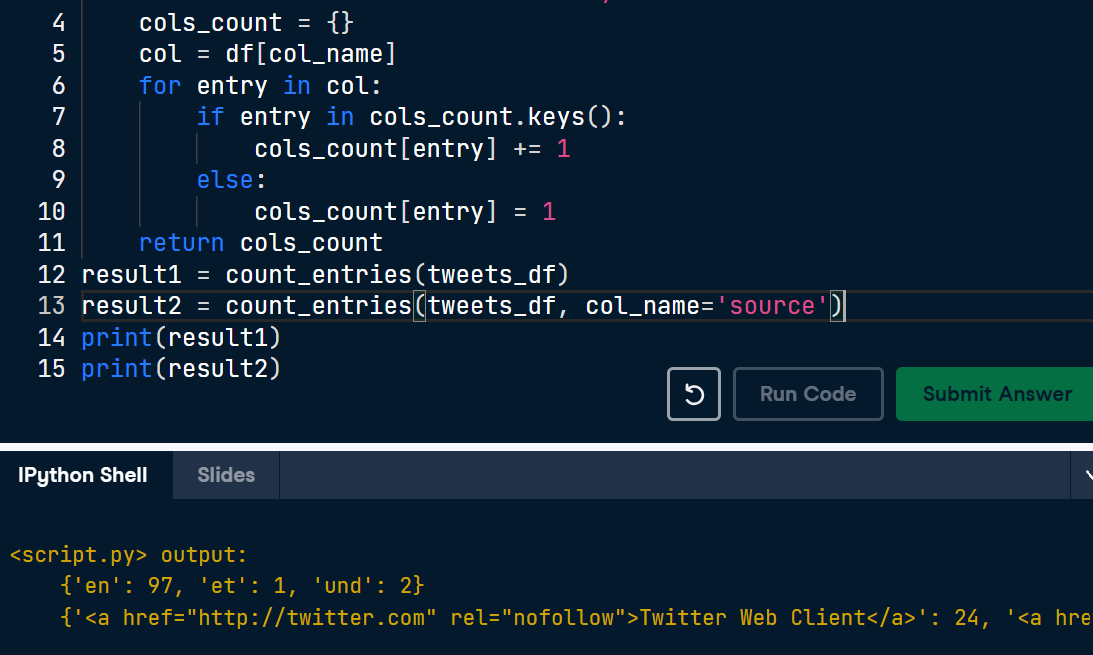The height and width of the screenshot is (655, 1093).
Task: Open the Slides tab
Action: (x=226, y=475)
